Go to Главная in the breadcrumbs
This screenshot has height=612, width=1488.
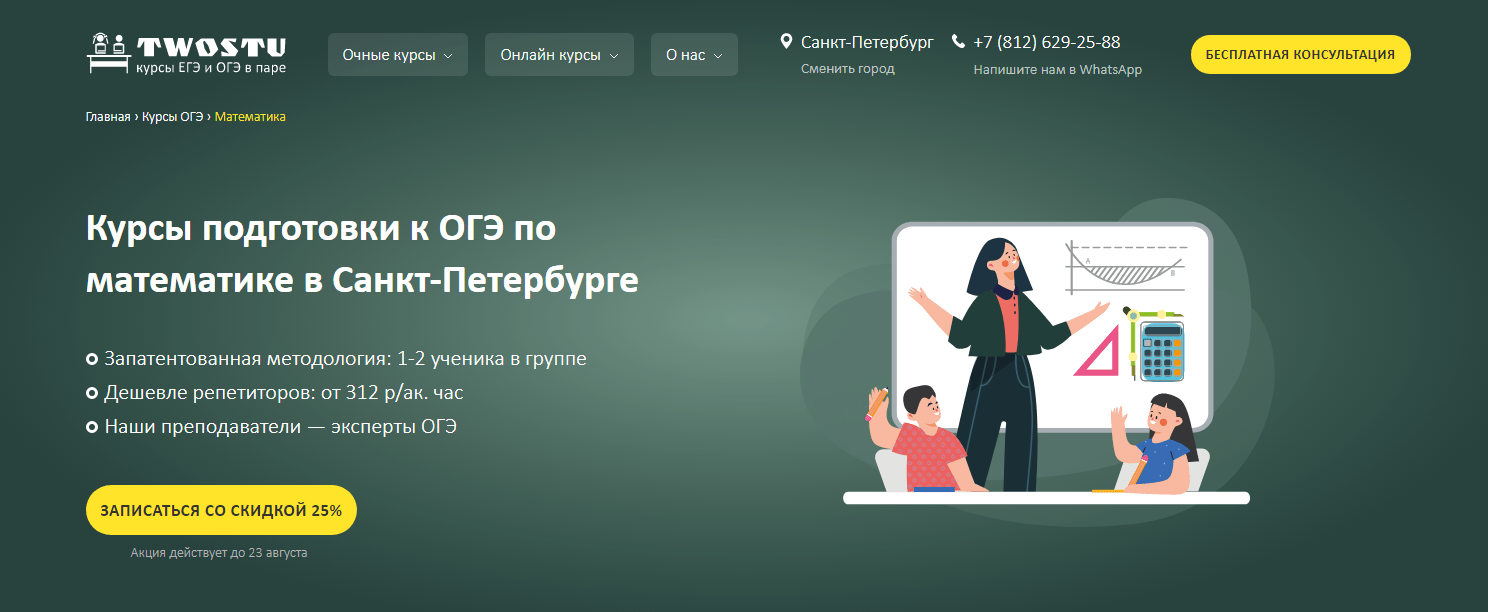click(x=108, y=117)
